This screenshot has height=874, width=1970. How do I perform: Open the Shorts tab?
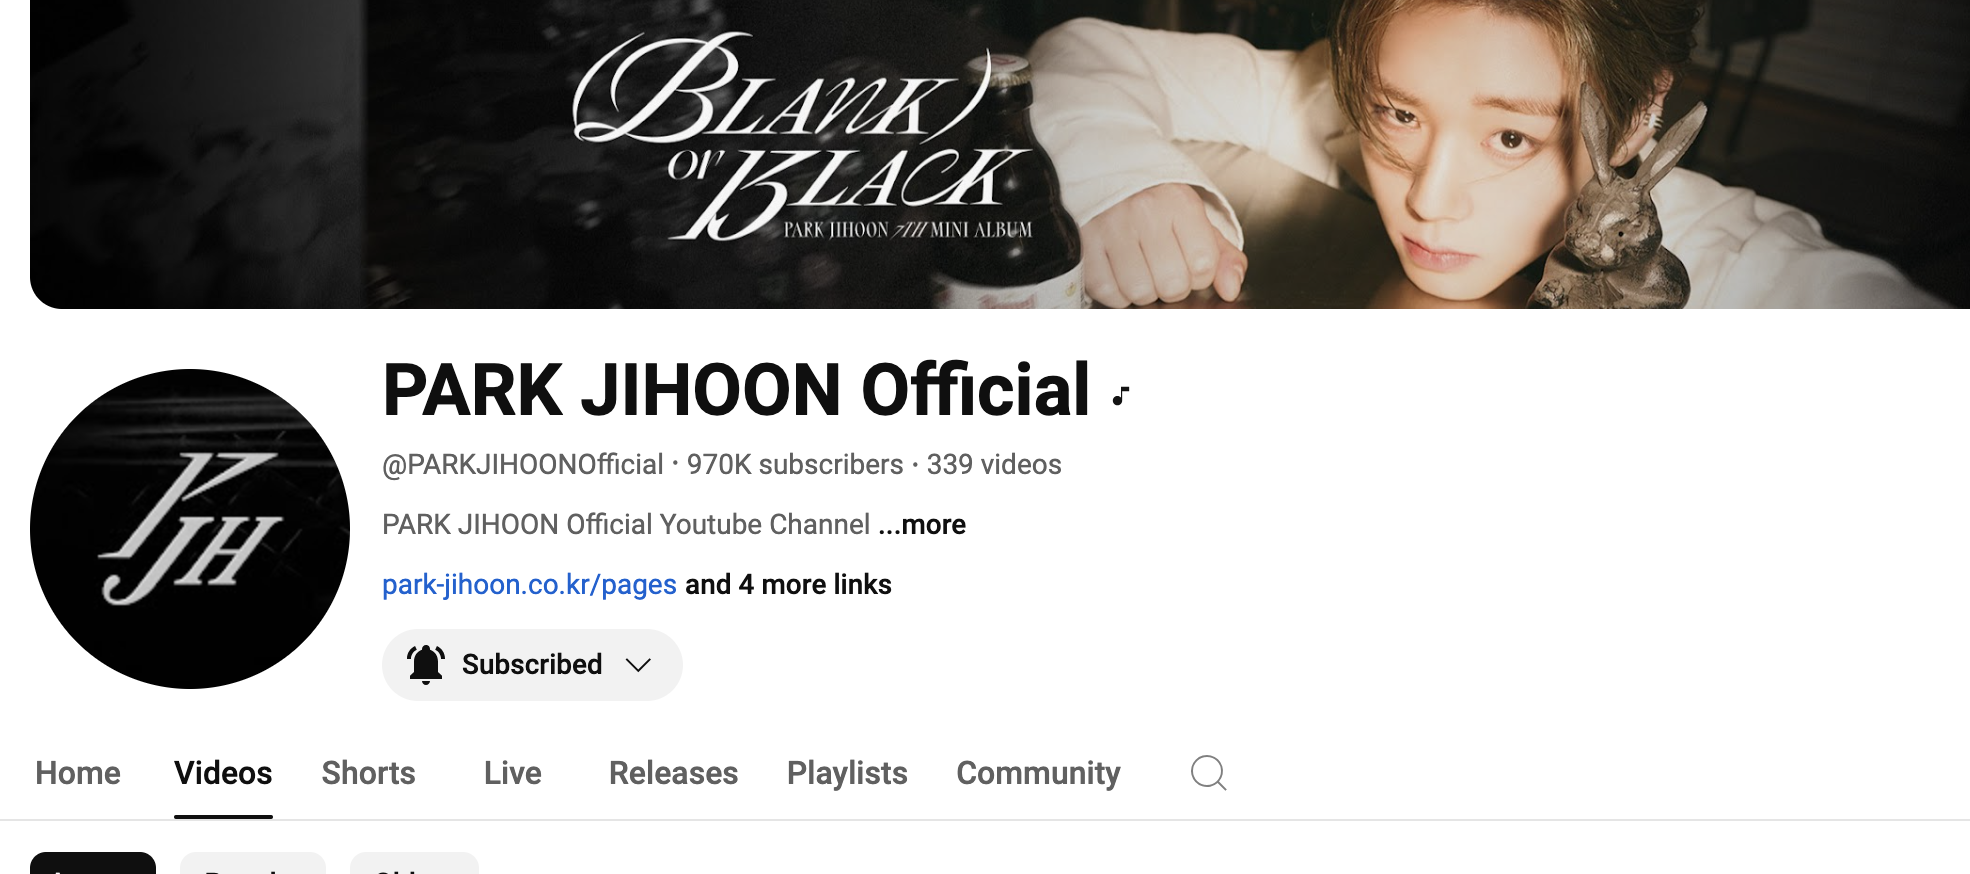(368, 773)
